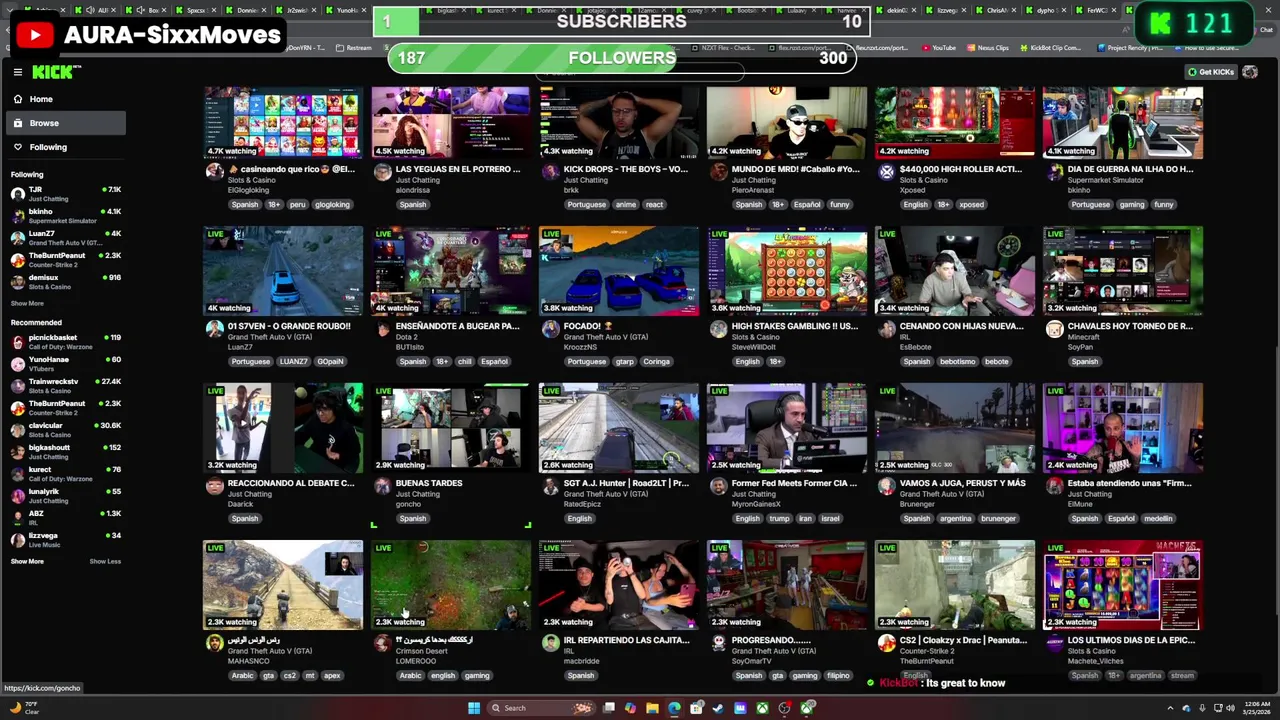Click MyronGainesX's avatar beside Former Fed Meets Former CIA
The image size is (1280, 720).
coord(718,486)
